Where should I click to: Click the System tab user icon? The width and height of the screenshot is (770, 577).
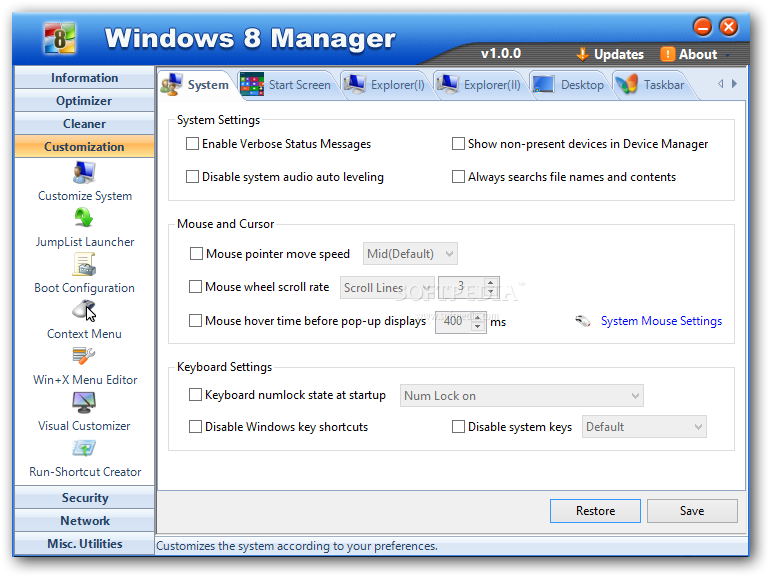[172, 84]
